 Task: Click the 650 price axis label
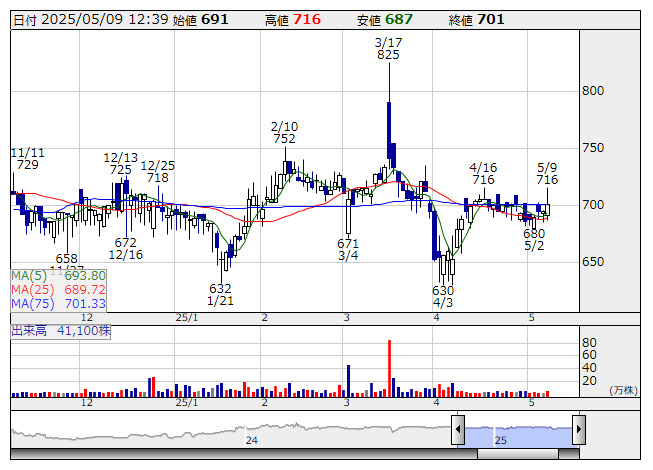pos(593,262)
